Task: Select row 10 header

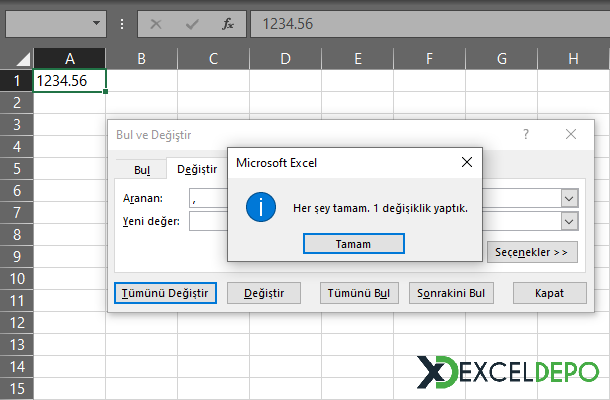Action: (17, 279)
